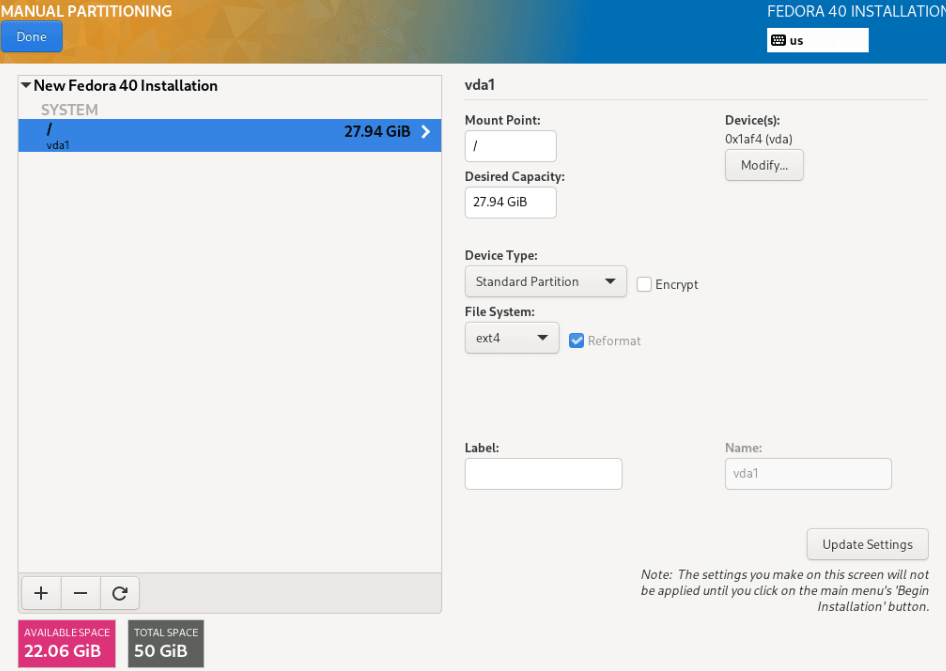
Task: Show the 22.06 GiB Available Space summary
Action: [x=66, y=643]
